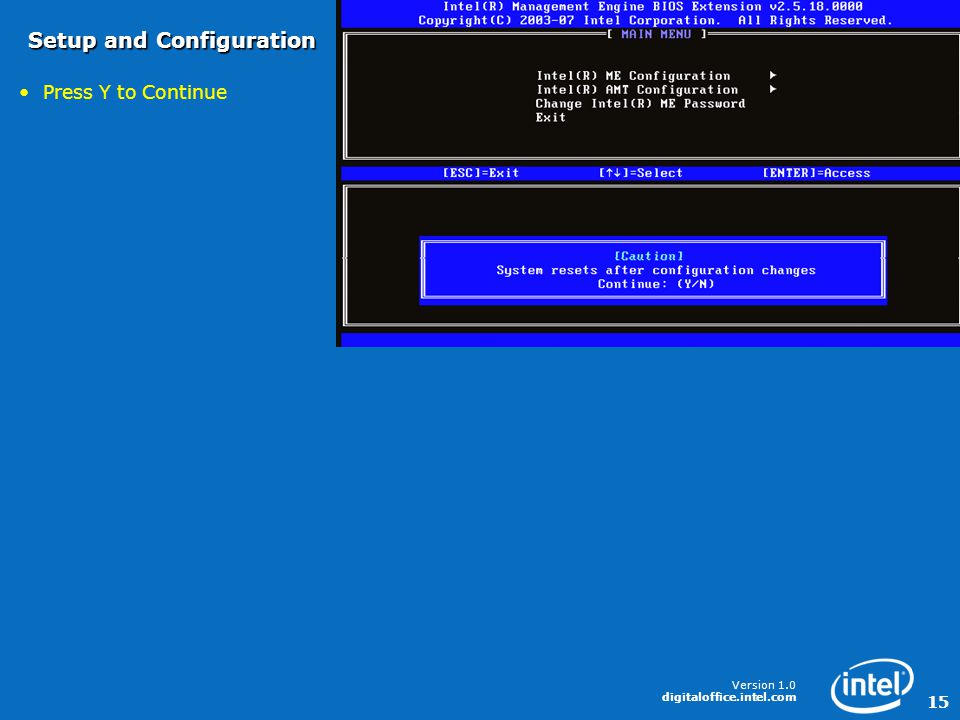The width and height of the screenshot is (960, 720).
Task: Open the digitaloffice.intel.com link
Action: coord(729,697)
